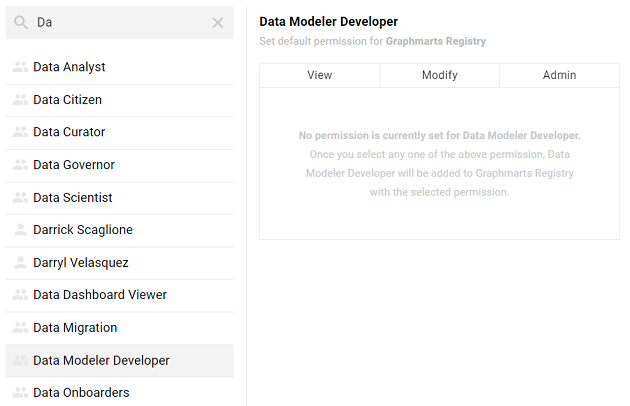Select View permission option
The height and width of the screenshot is (406, 630).
click(x=320, y=75)
